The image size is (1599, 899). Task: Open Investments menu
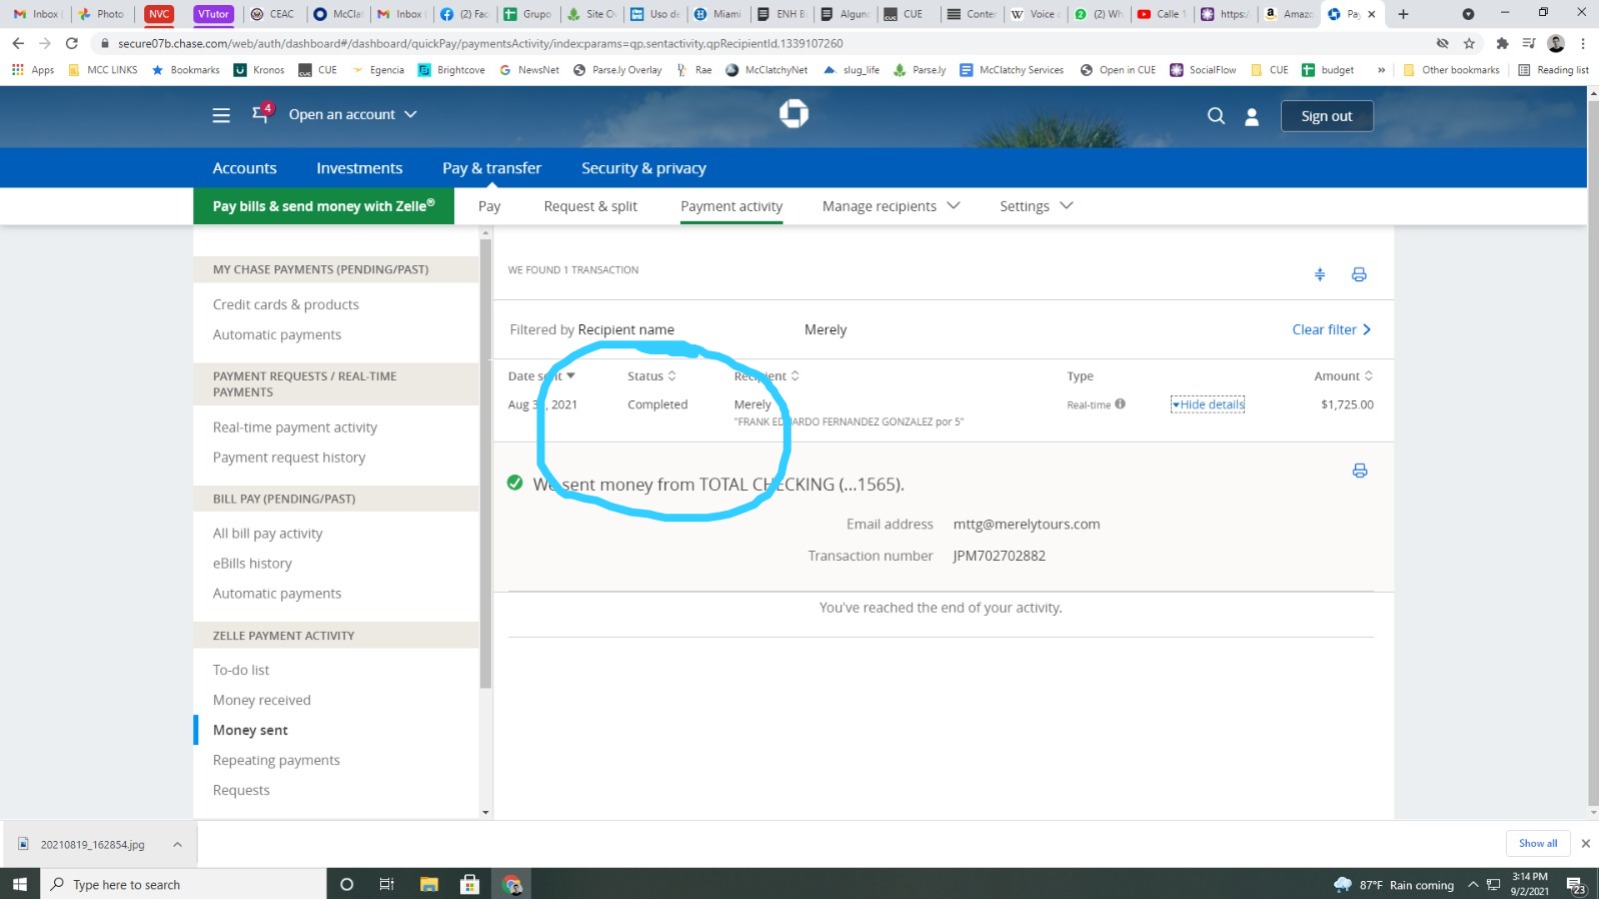pyautogui.click(x=359, y=168)
